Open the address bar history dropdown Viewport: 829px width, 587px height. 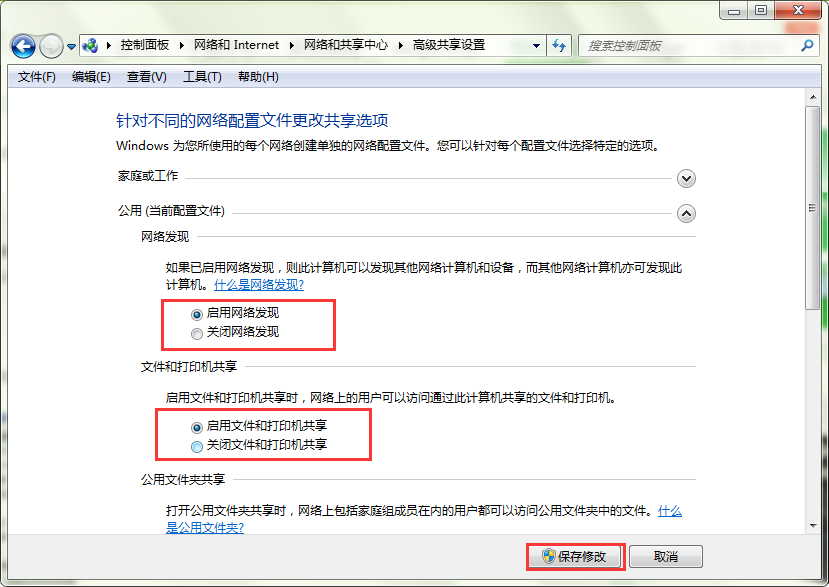coord(537,46)
